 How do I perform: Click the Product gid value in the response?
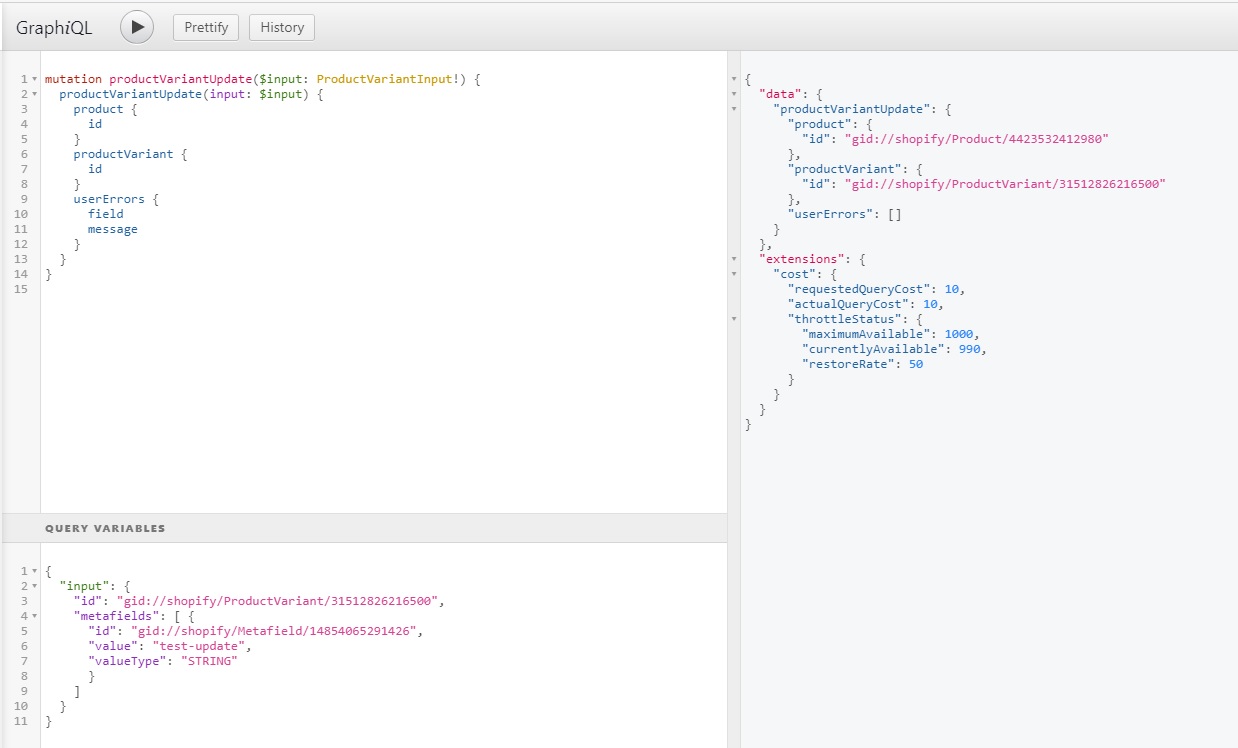(977, 139)
